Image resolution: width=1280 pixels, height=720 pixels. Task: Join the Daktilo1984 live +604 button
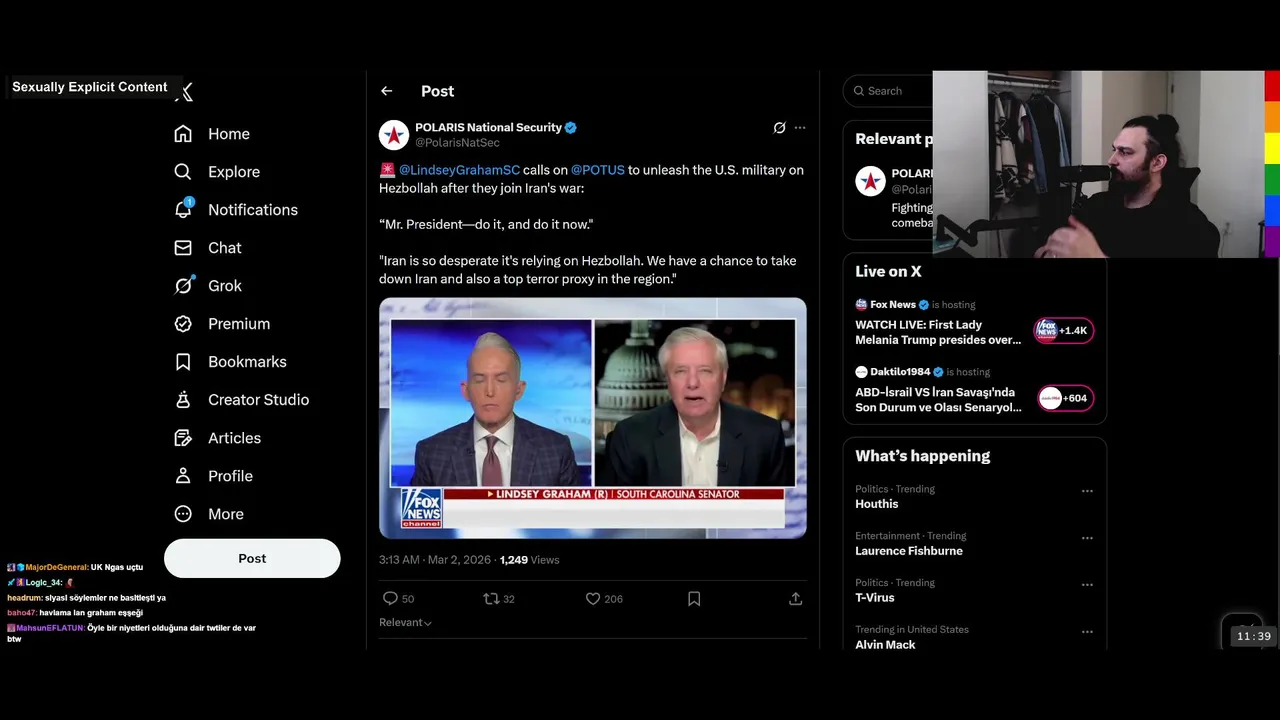1064,398
